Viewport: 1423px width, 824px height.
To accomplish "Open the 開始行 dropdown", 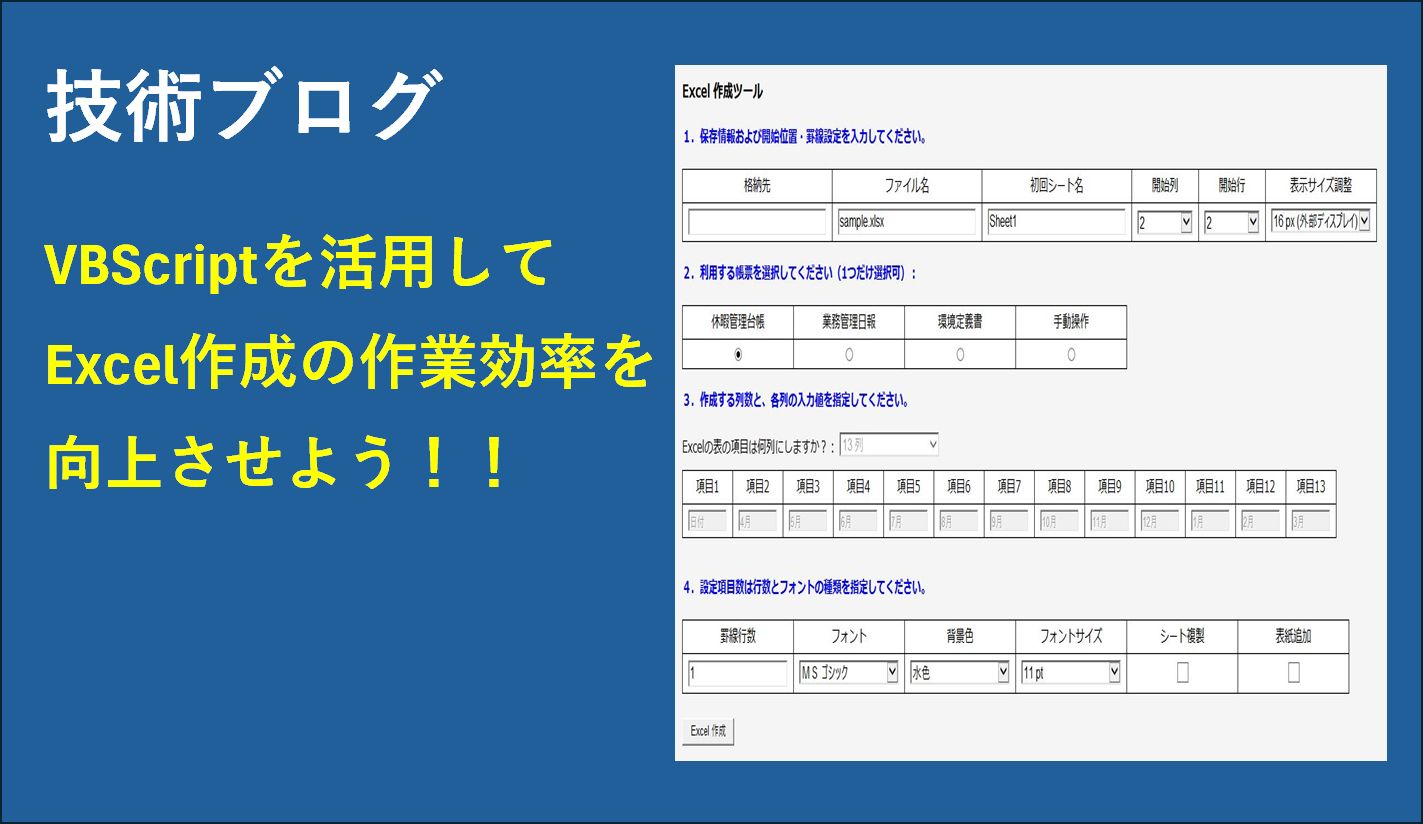I will (1231, 223).
